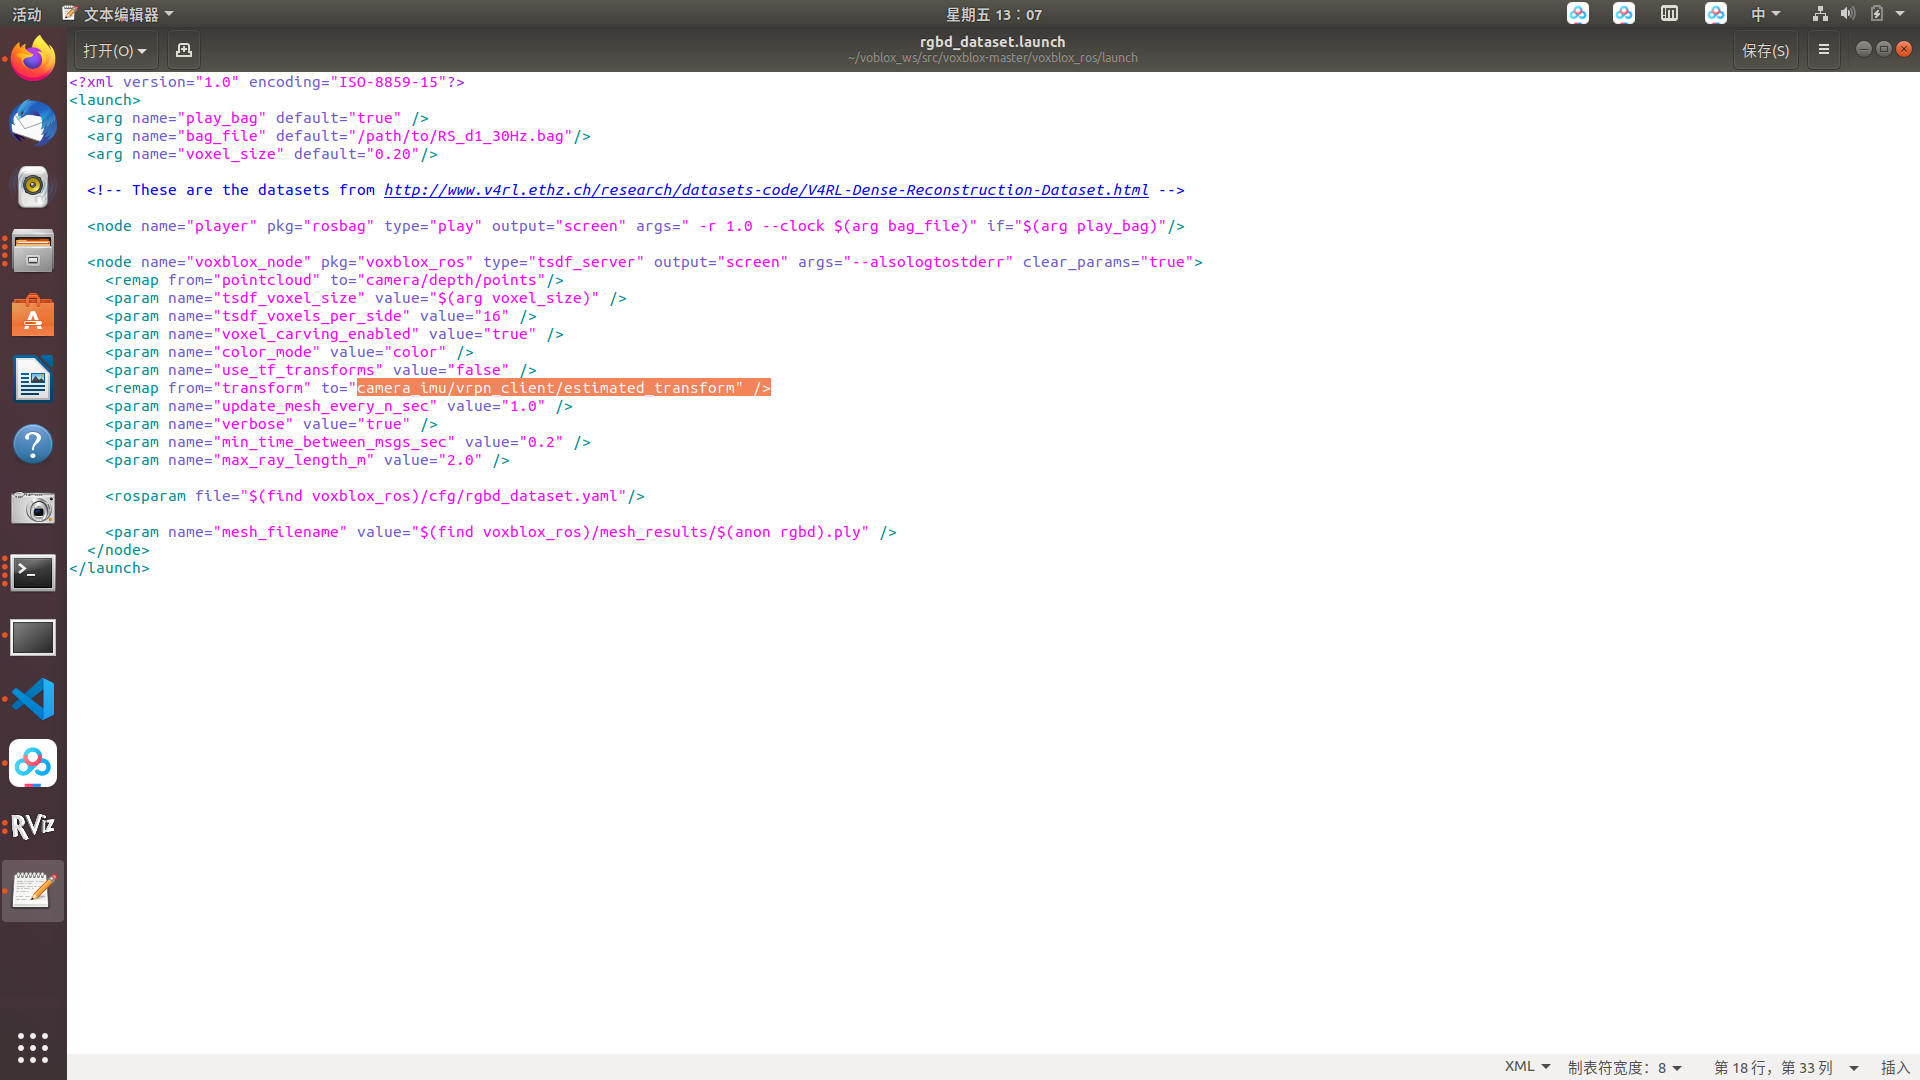
Task: Click the new document icon in header
Action: click(183, 50)
